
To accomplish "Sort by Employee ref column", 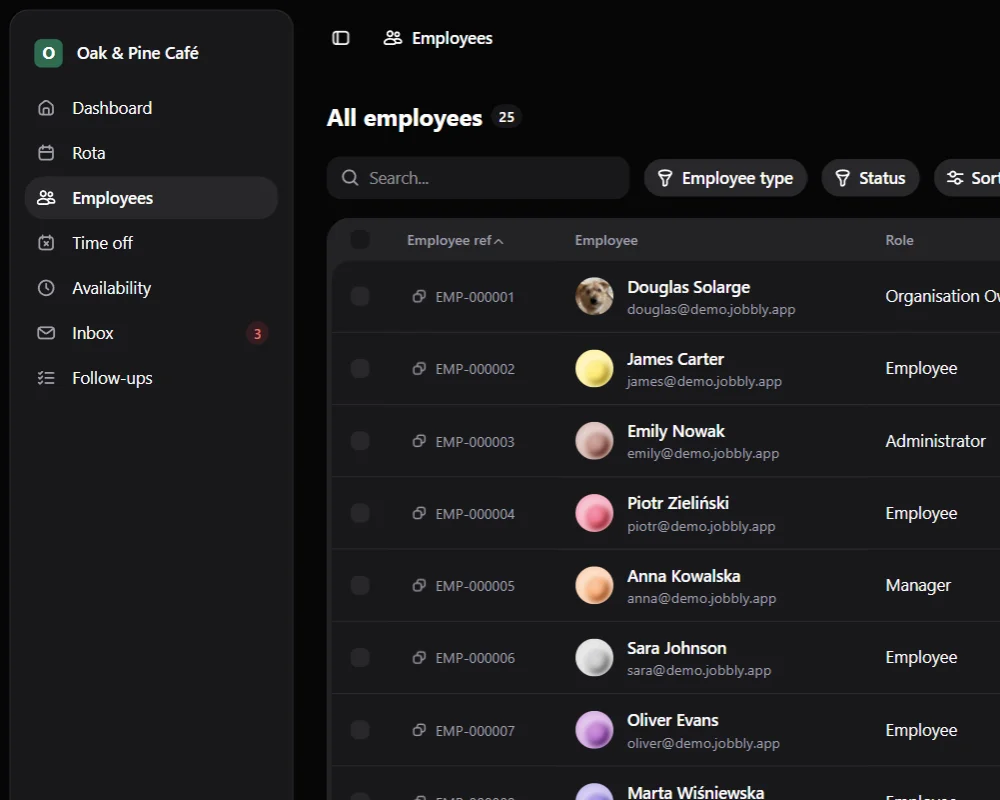I will (455, 241).
